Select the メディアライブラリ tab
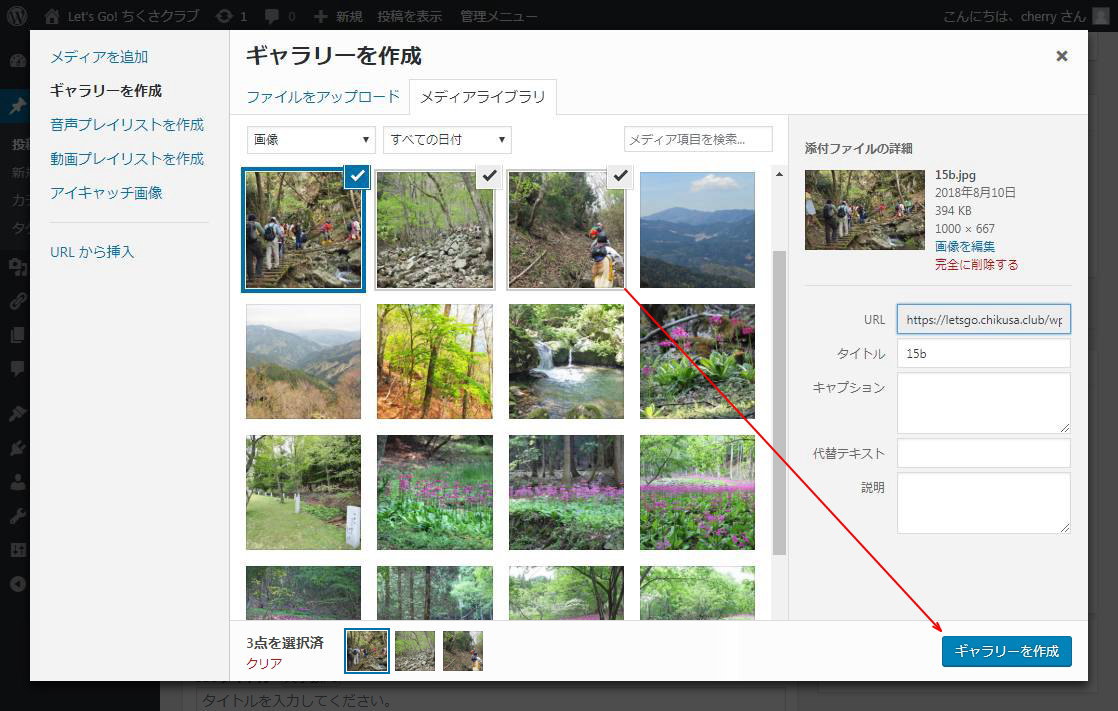 (483, 97)
